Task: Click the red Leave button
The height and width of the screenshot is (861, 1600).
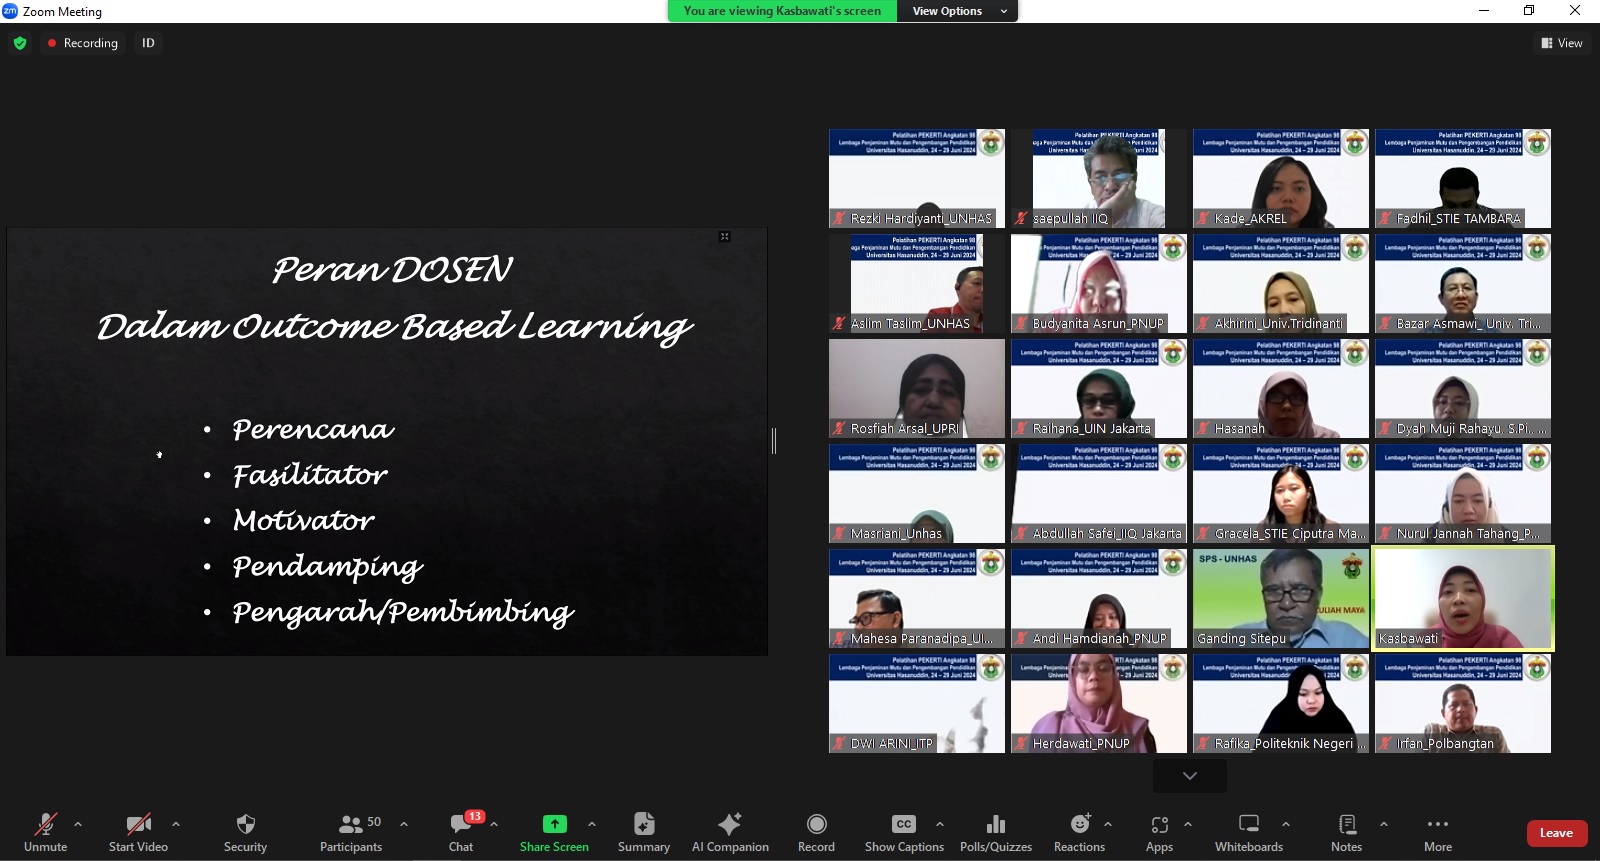Action: (1557, 833)
